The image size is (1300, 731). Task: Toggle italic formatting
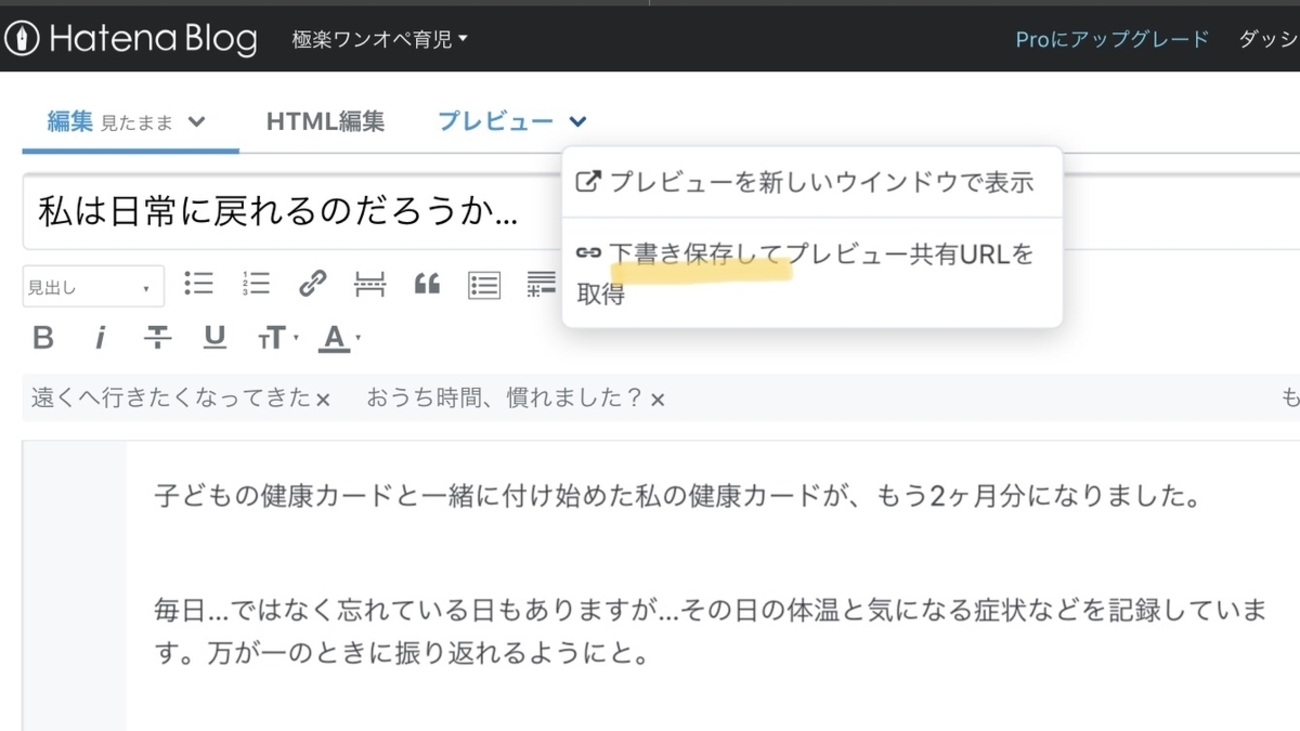click(x=99, y=338)
